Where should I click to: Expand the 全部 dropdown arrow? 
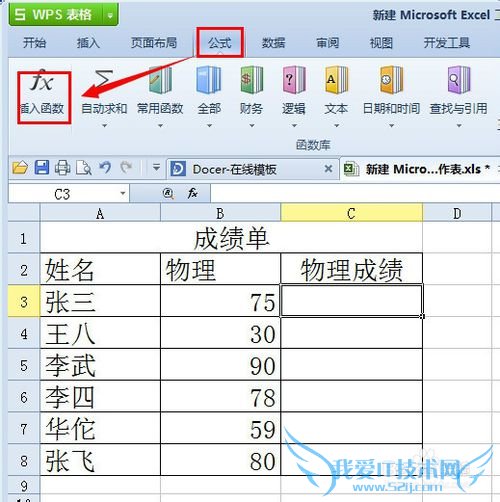209,126
